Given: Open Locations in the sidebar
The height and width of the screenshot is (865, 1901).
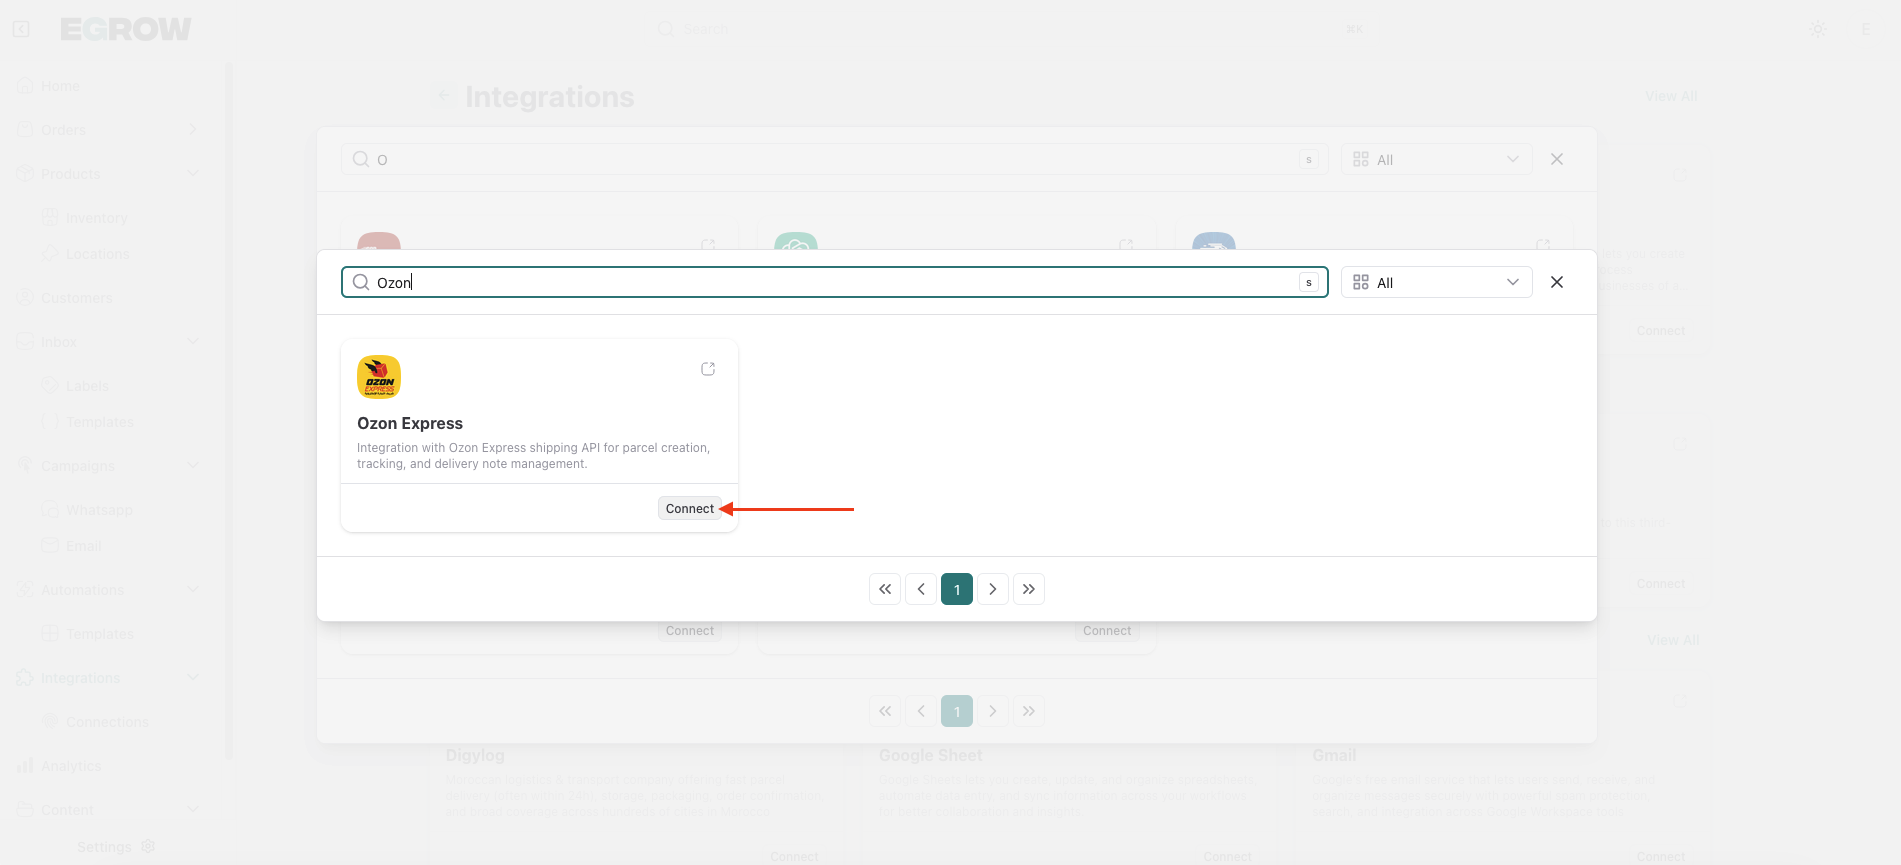Looking at the screenshot, I should (x=98, y=254).
